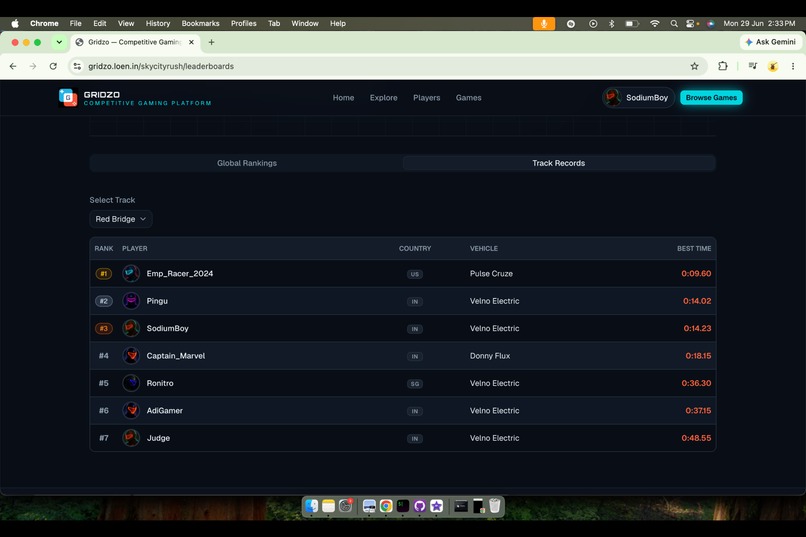Click the US country badge
Screen dimensions: 806x537
click(x=415, y=274)
